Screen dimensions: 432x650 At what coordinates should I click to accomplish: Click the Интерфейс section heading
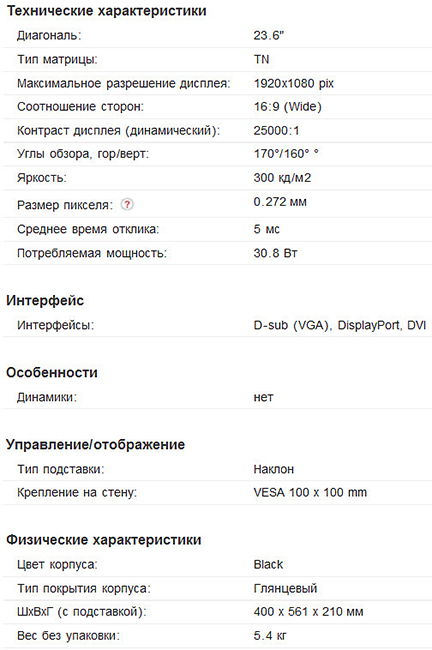click(x=45, y=301)
